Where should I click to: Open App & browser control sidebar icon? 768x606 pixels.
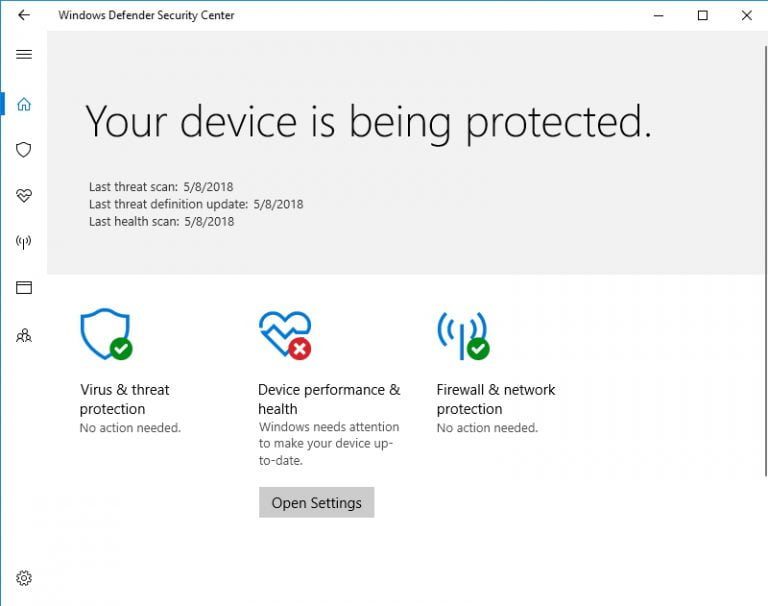pos(24,288)
